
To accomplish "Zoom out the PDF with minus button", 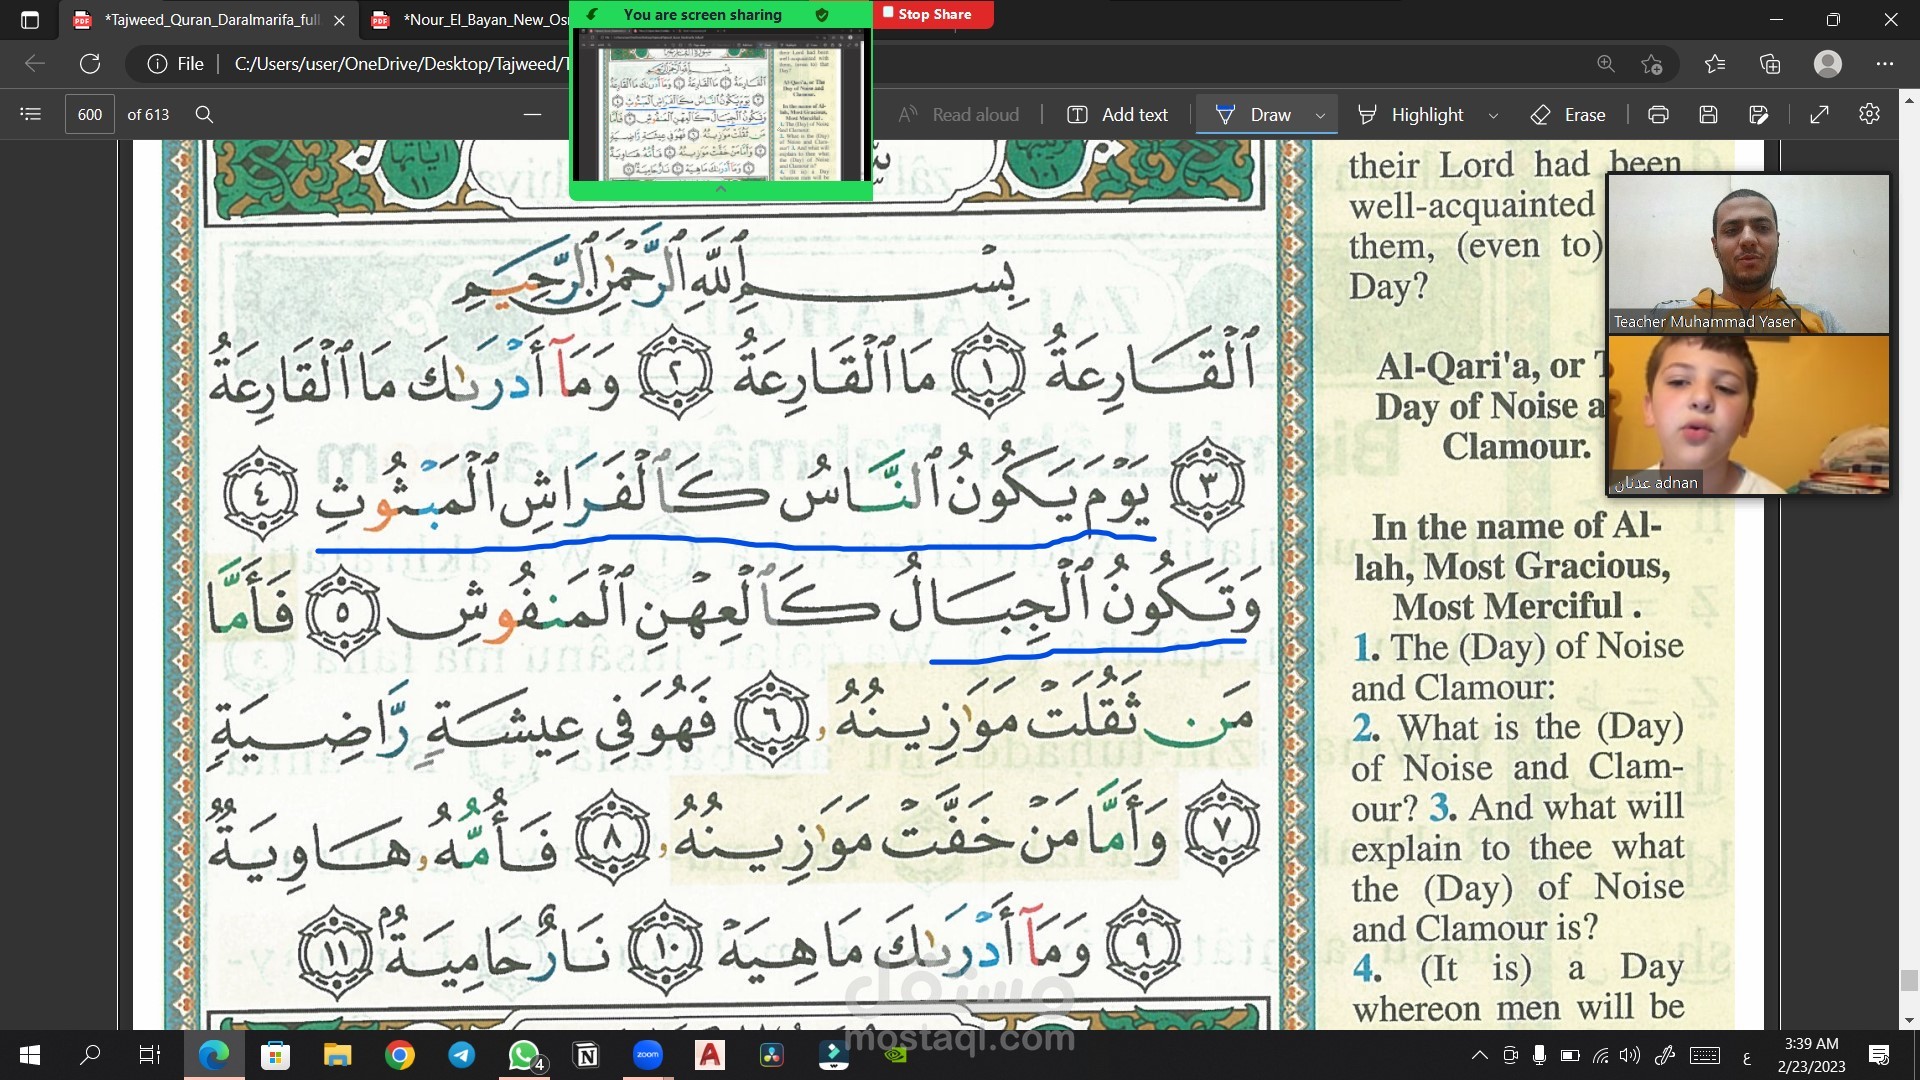I will (x=532, y=114).
